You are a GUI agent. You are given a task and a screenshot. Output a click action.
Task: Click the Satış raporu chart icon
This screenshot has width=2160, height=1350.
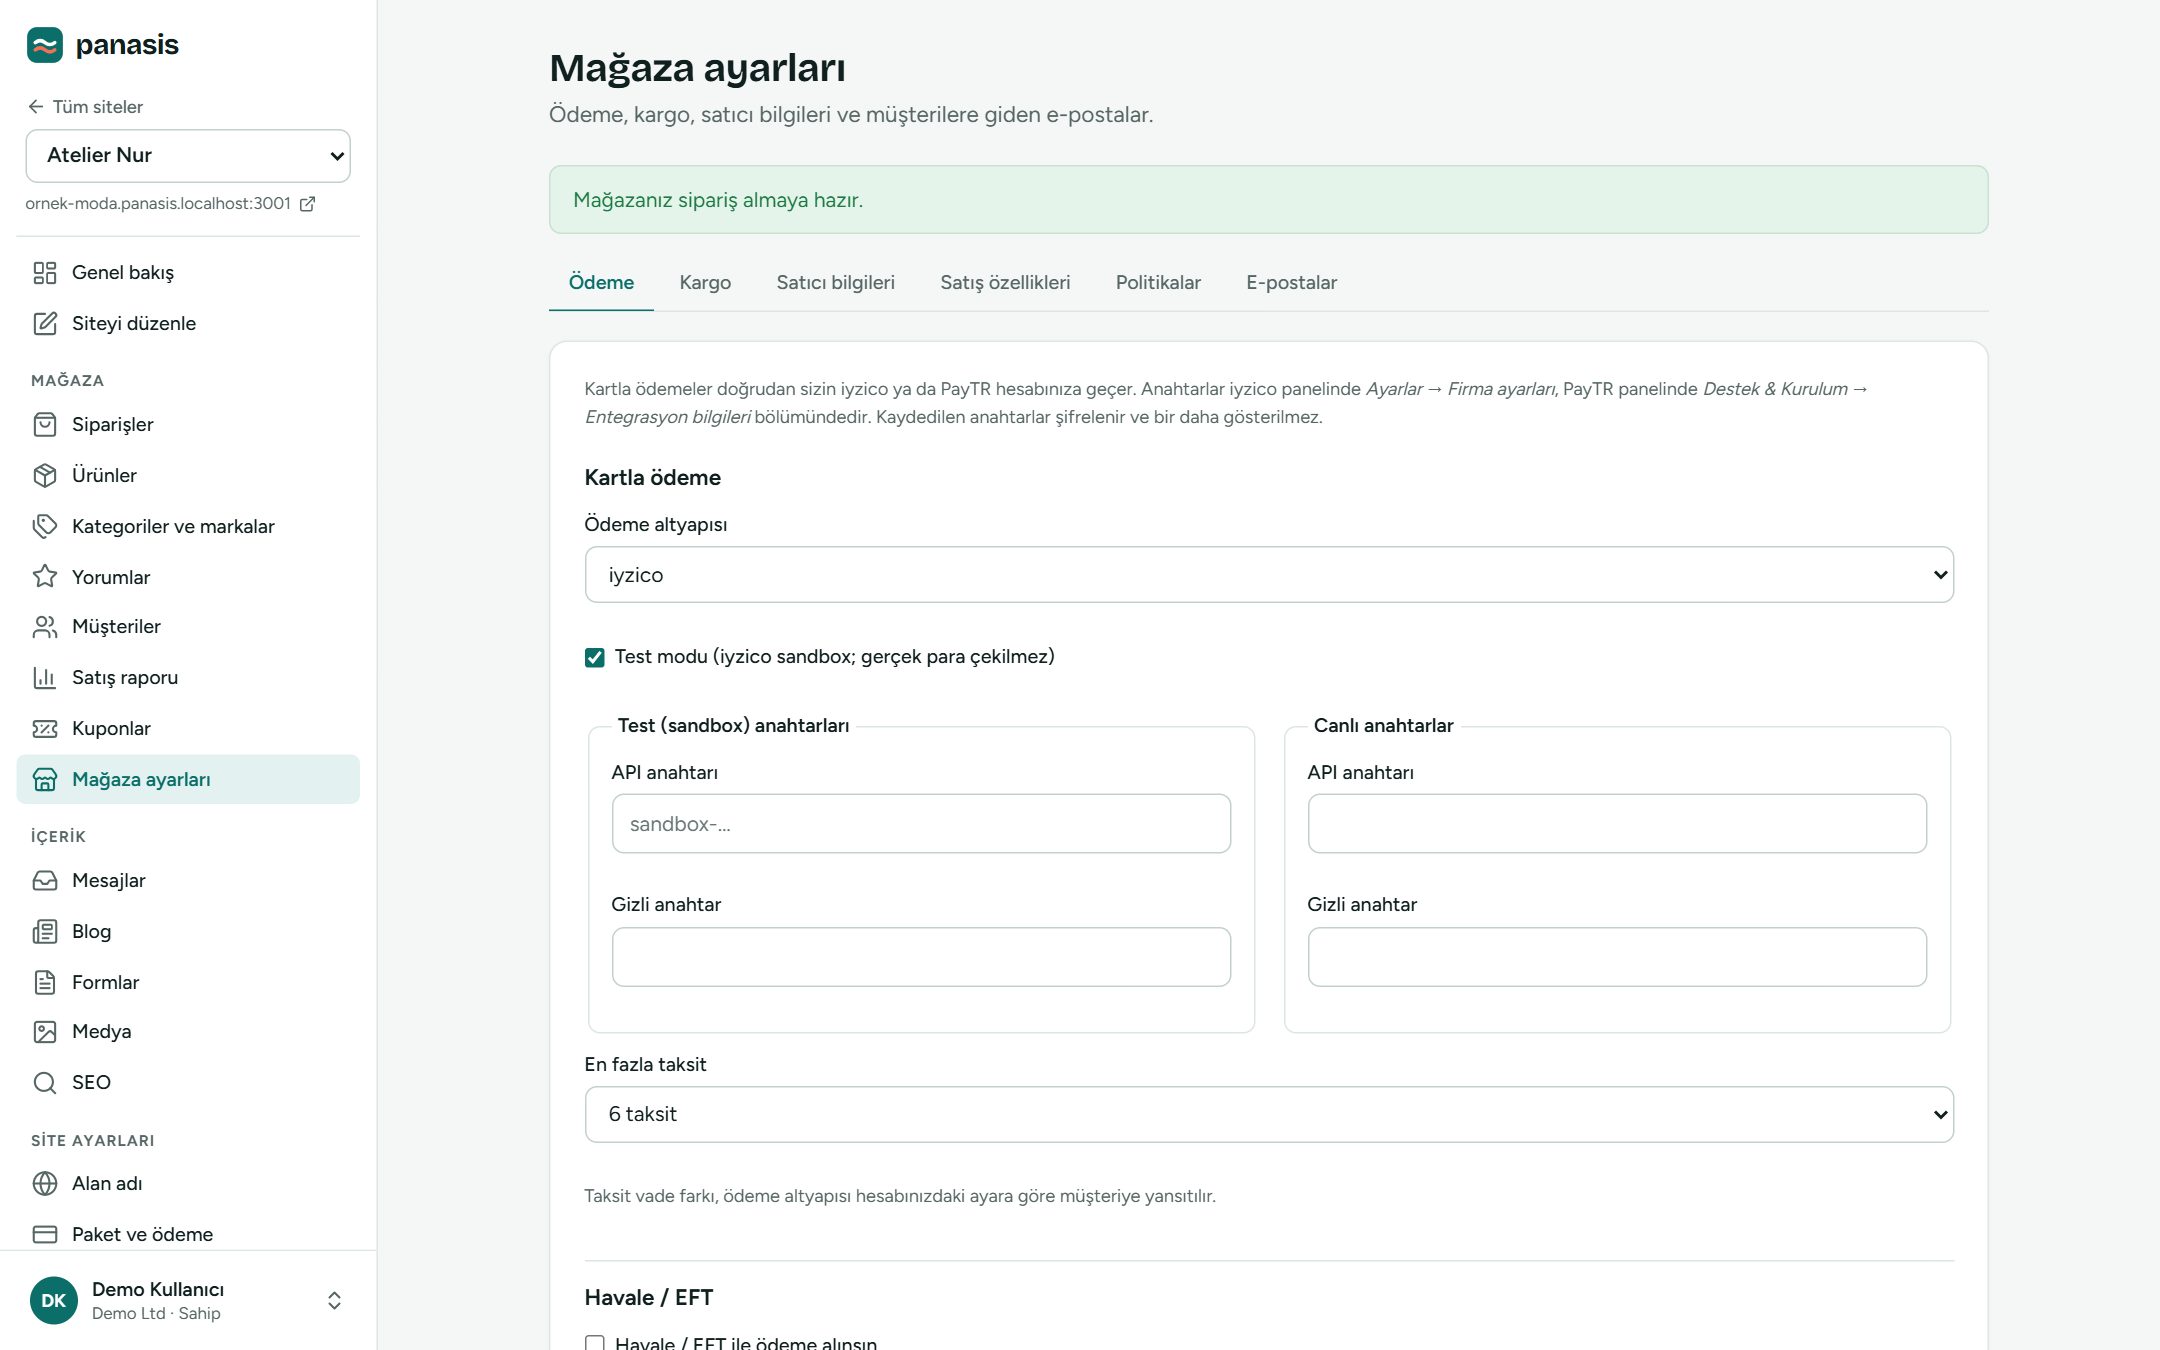pos(45,678)
